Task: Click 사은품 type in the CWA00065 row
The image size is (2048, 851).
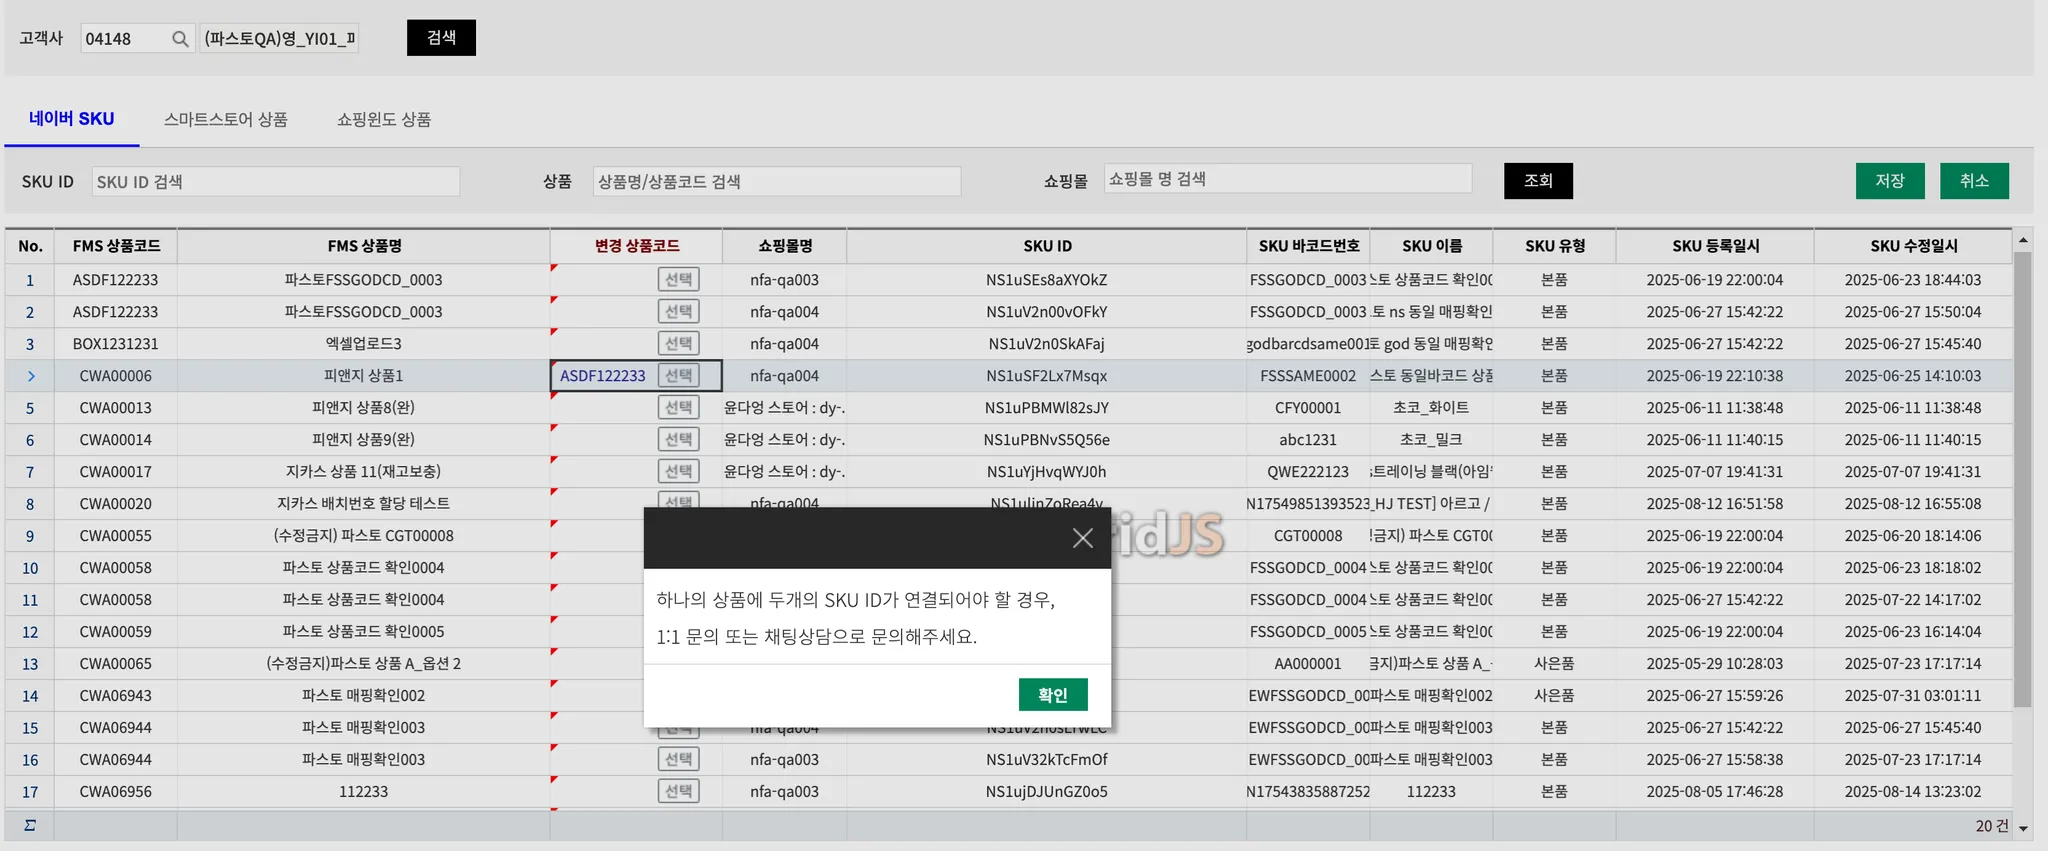Action: click(x=1555, y=664)
